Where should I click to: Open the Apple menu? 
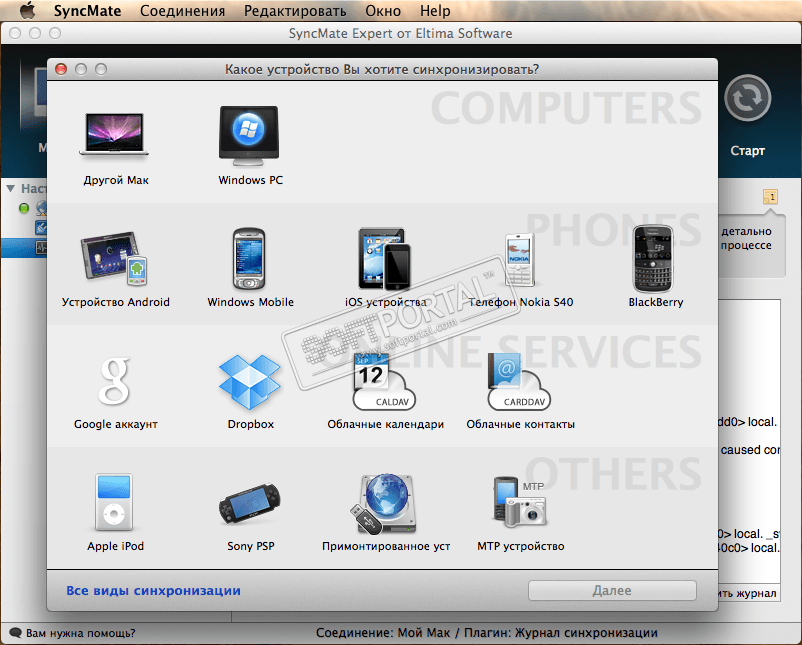tap(28, 10)
